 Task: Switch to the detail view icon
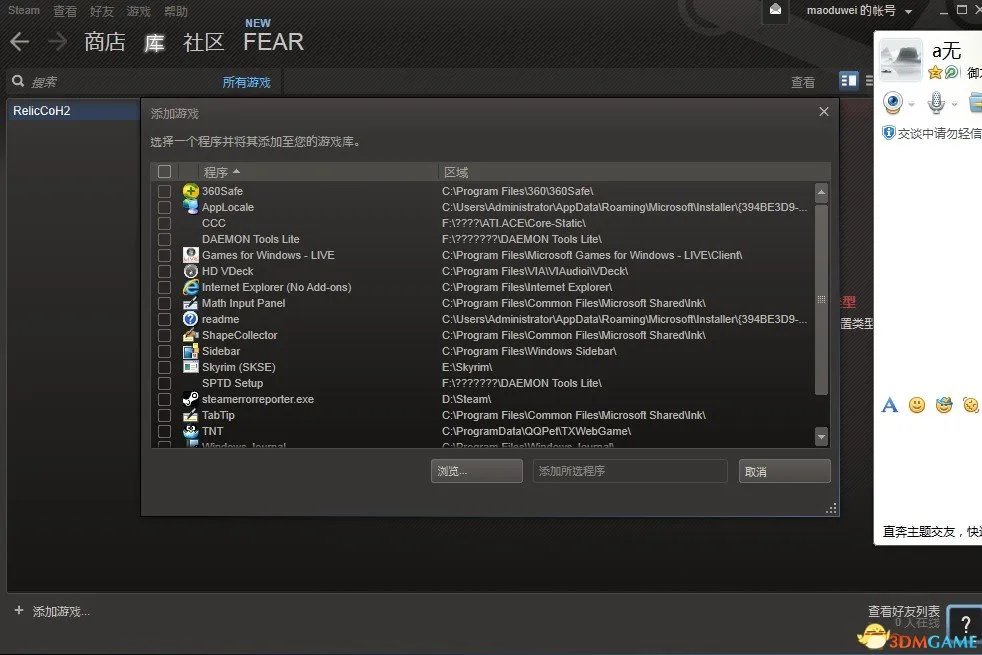tap(849, 81)
